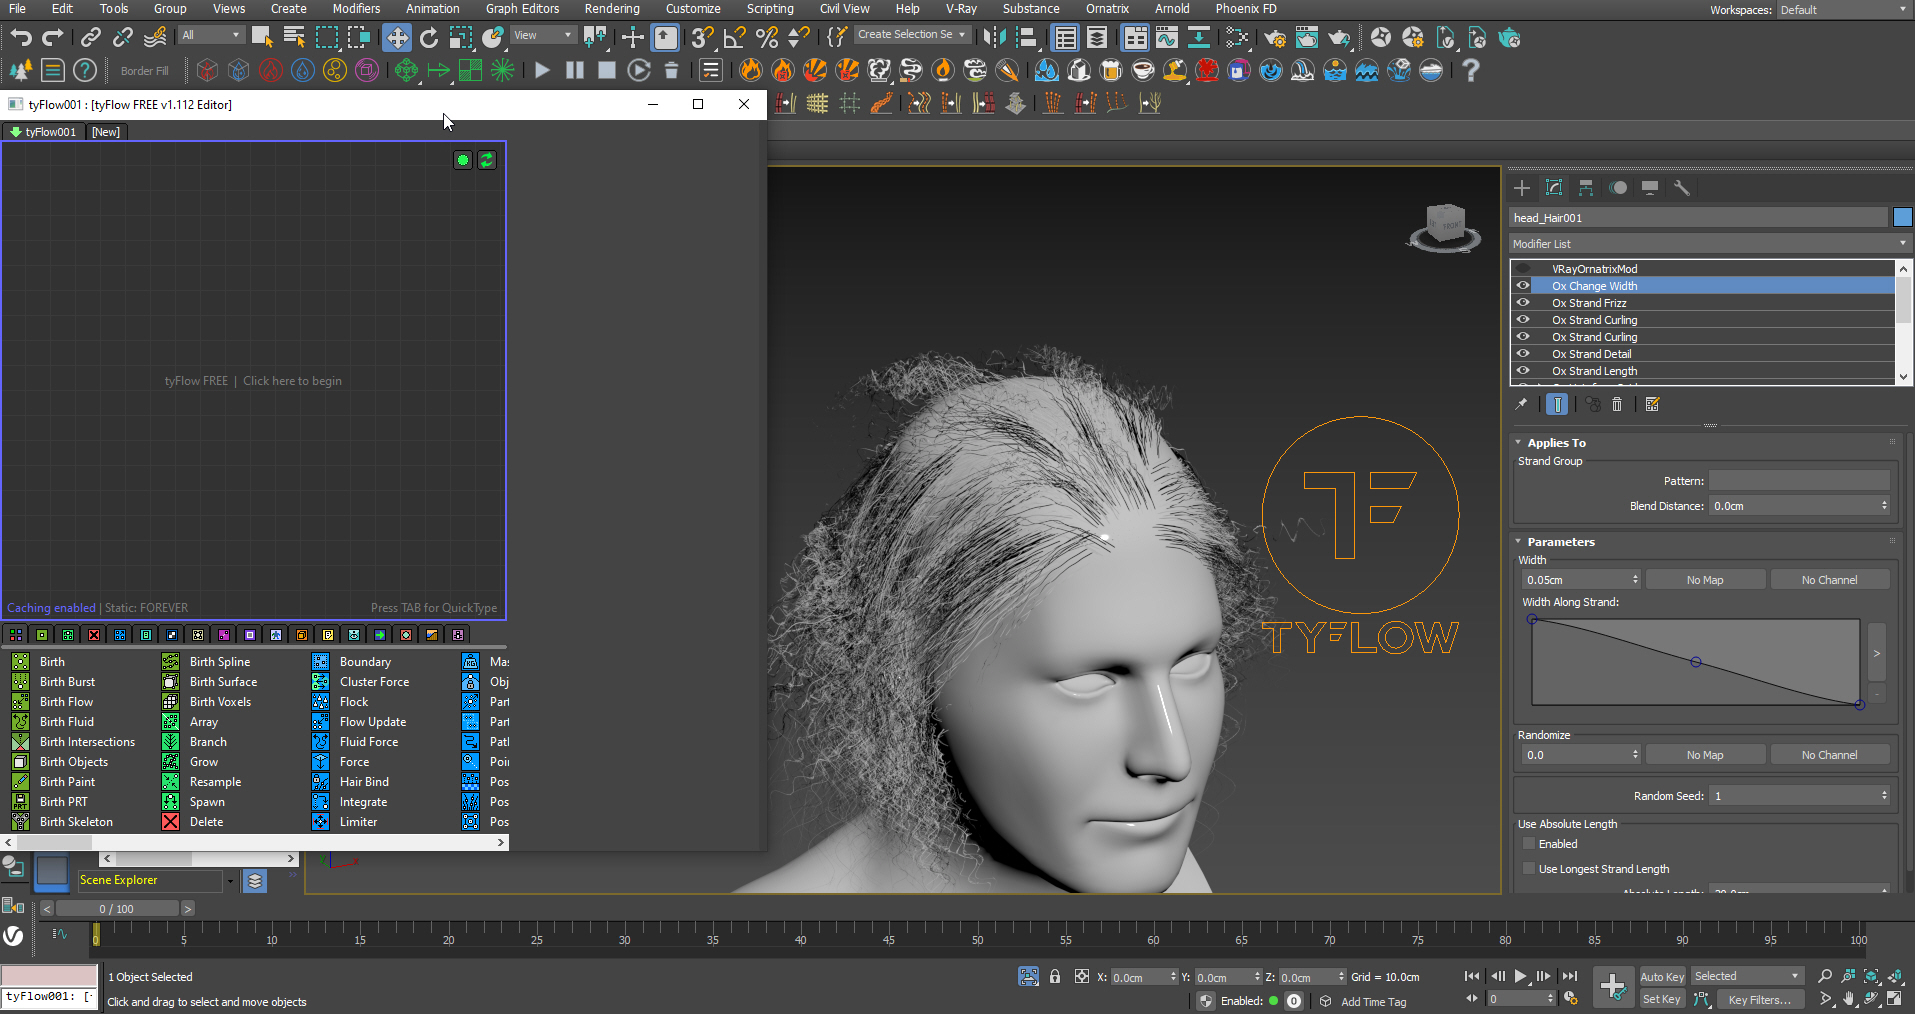
Task: Open the Workspaces Default dropdown
Action: click(x=1845, y=10)
